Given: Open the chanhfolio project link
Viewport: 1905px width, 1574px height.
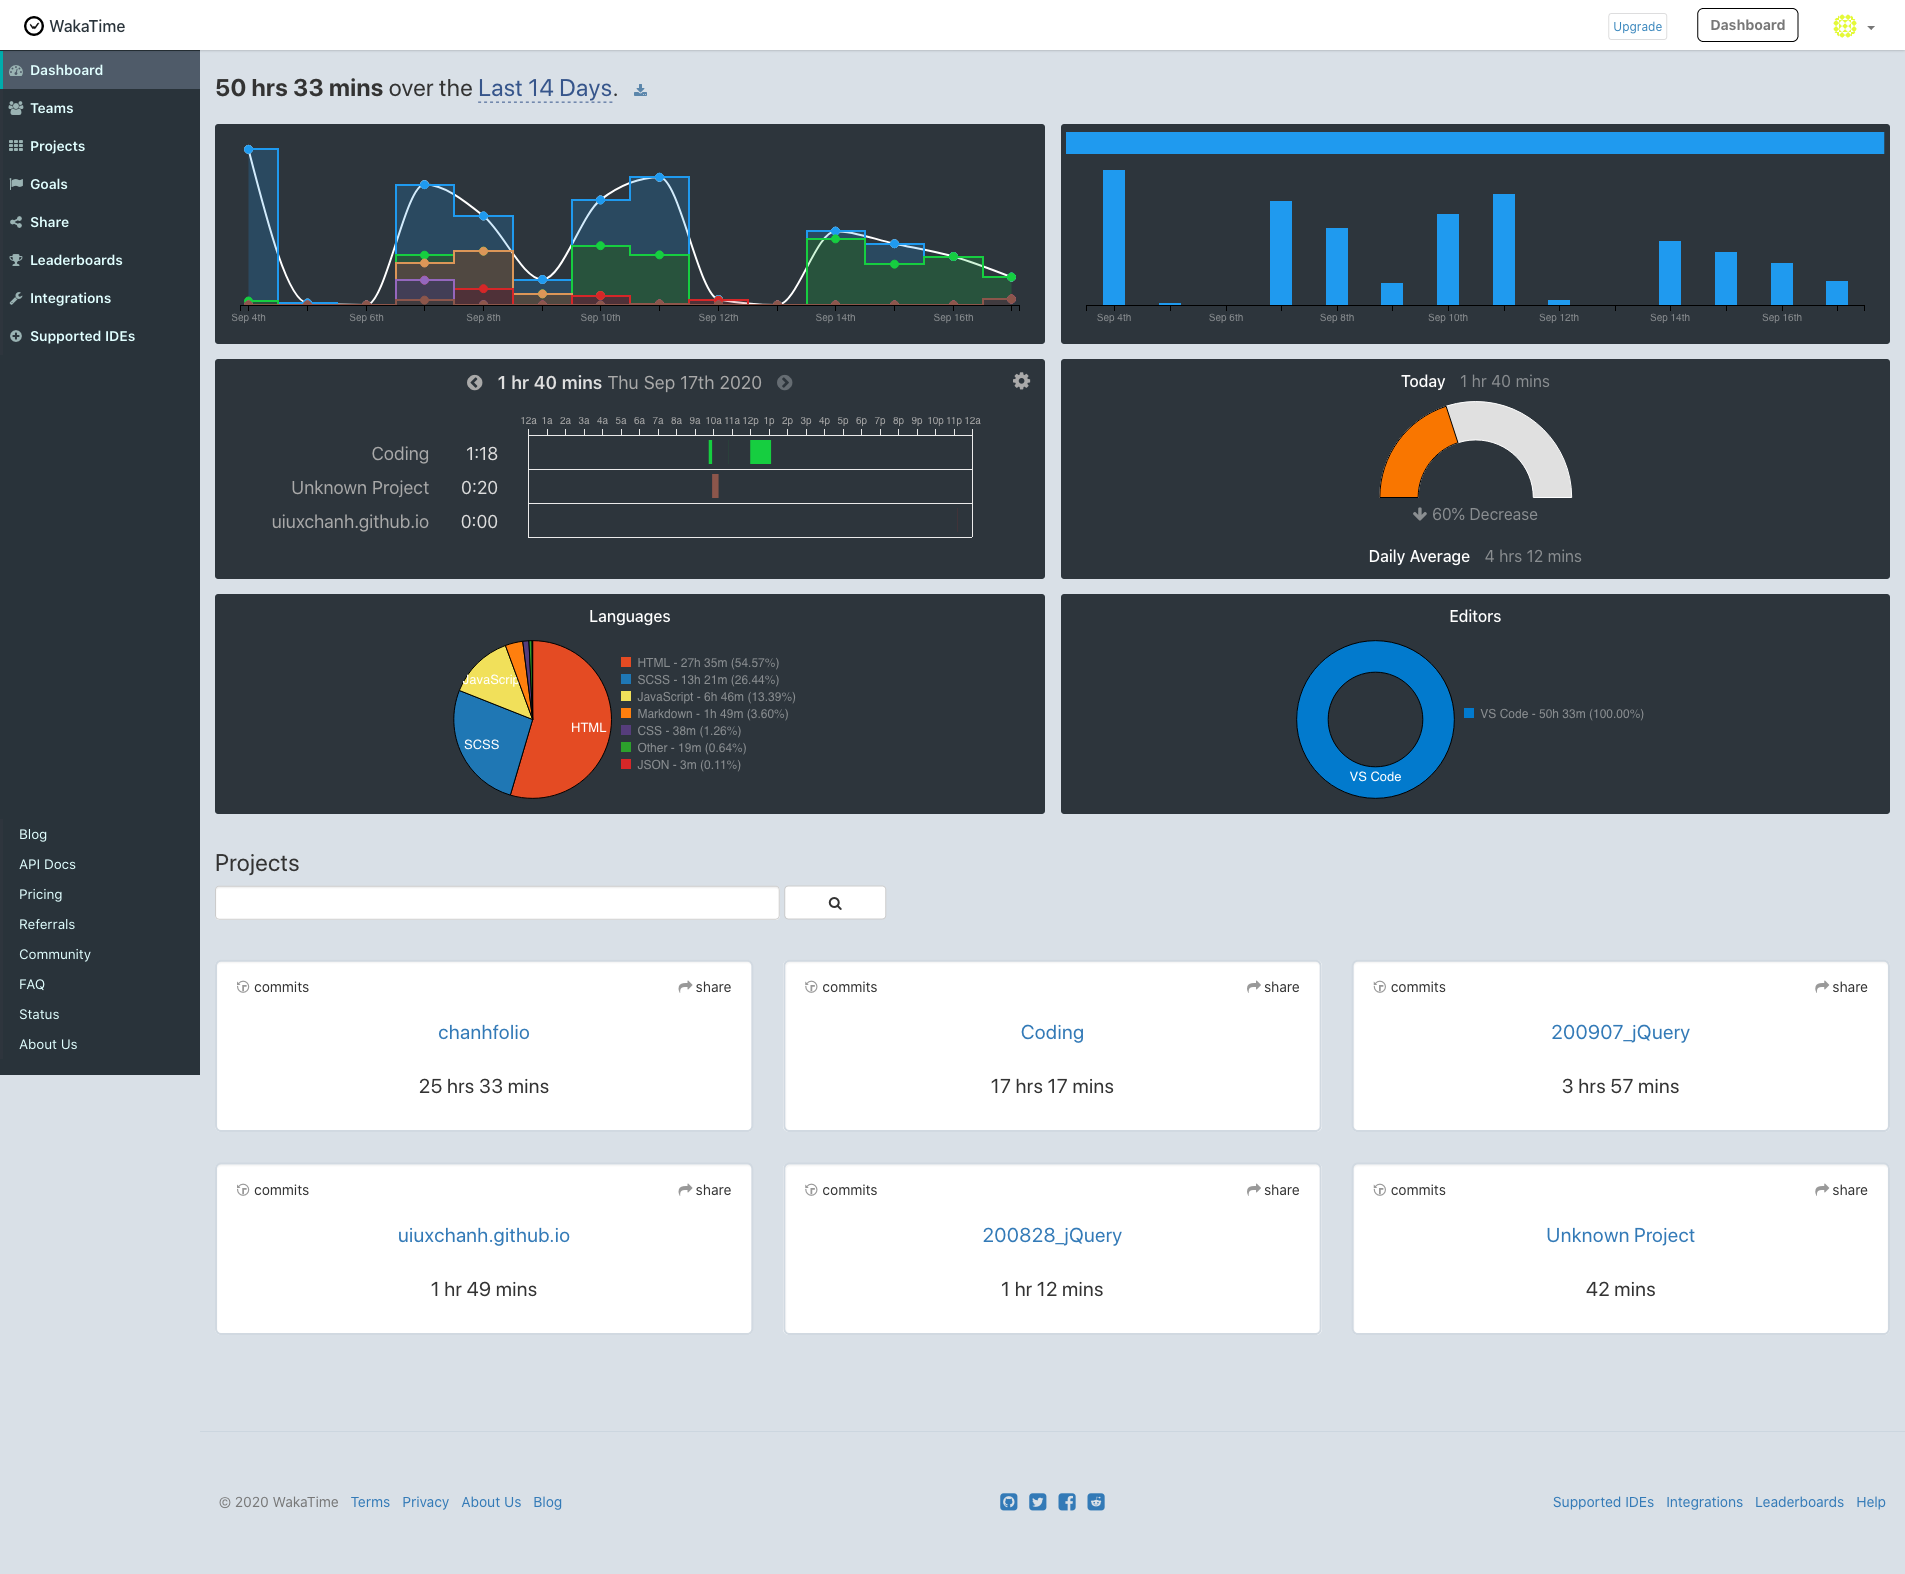Looking at the screenshot, I should [x=484, y=1032].
